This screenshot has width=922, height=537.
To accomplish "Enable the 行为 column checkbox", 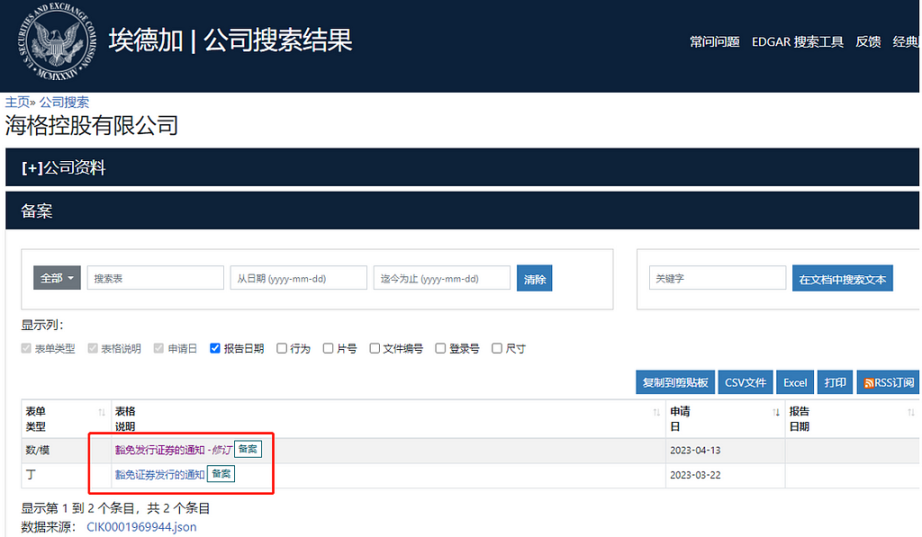I will [x=282, y=349].
